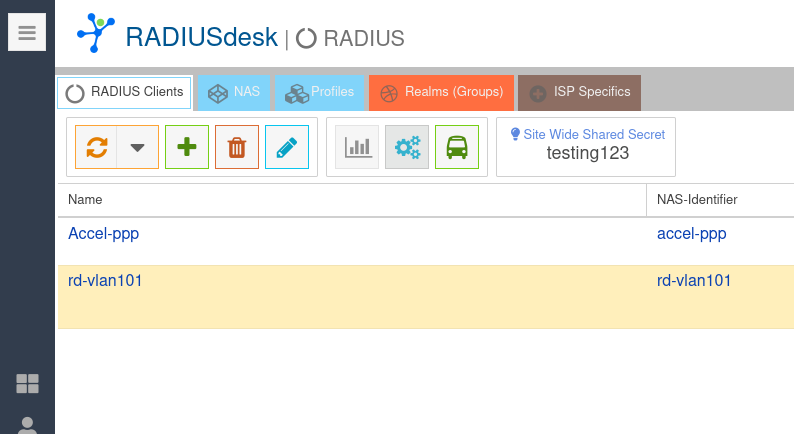The height and width of the screenshot is (434, 794).
Task: Select the Accel-ppp client row
Action: [103, 234]
